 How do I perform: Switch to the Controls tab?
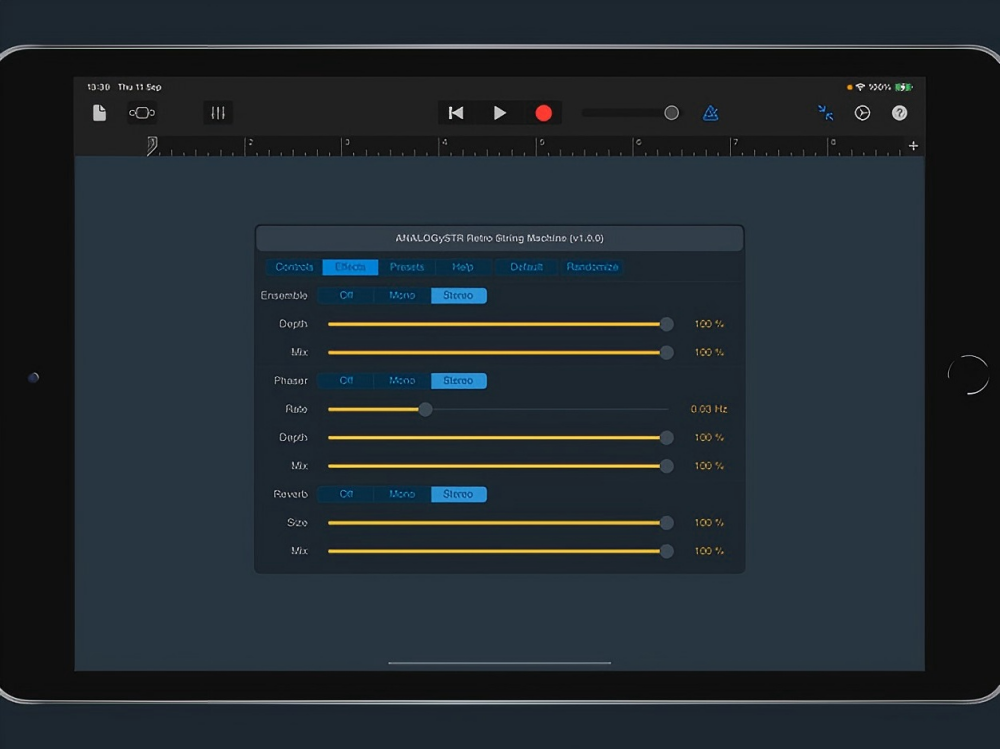tap(294, 267)
